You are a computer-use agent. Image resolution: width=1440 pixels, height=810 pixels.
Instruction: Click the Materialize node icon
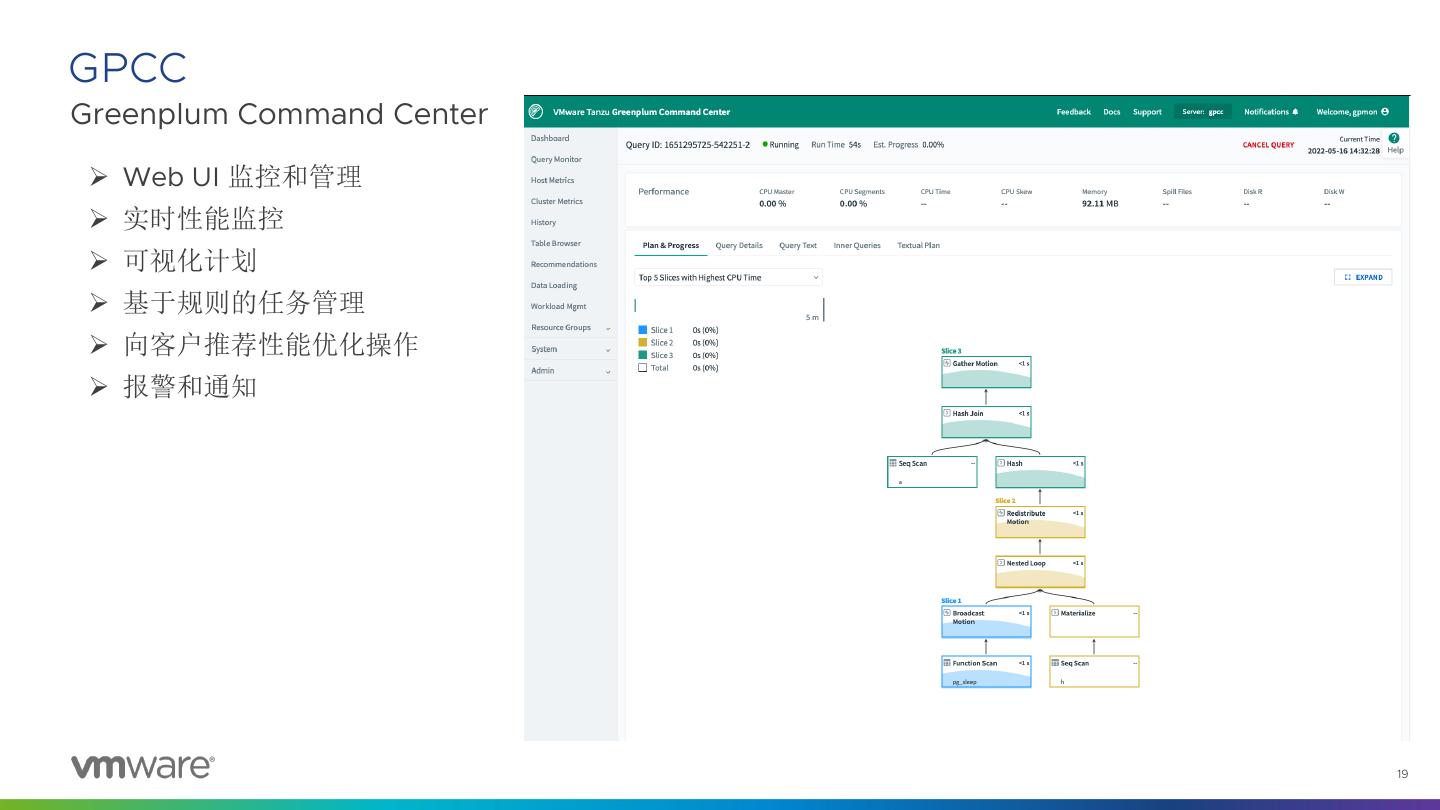click(1055, 613)
